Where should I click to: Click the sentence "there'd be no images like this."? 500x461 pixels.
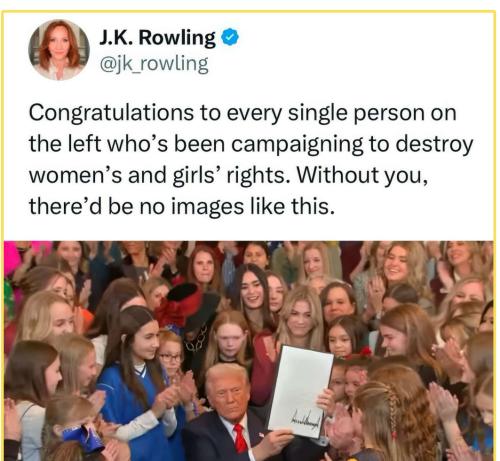(181, 206)
